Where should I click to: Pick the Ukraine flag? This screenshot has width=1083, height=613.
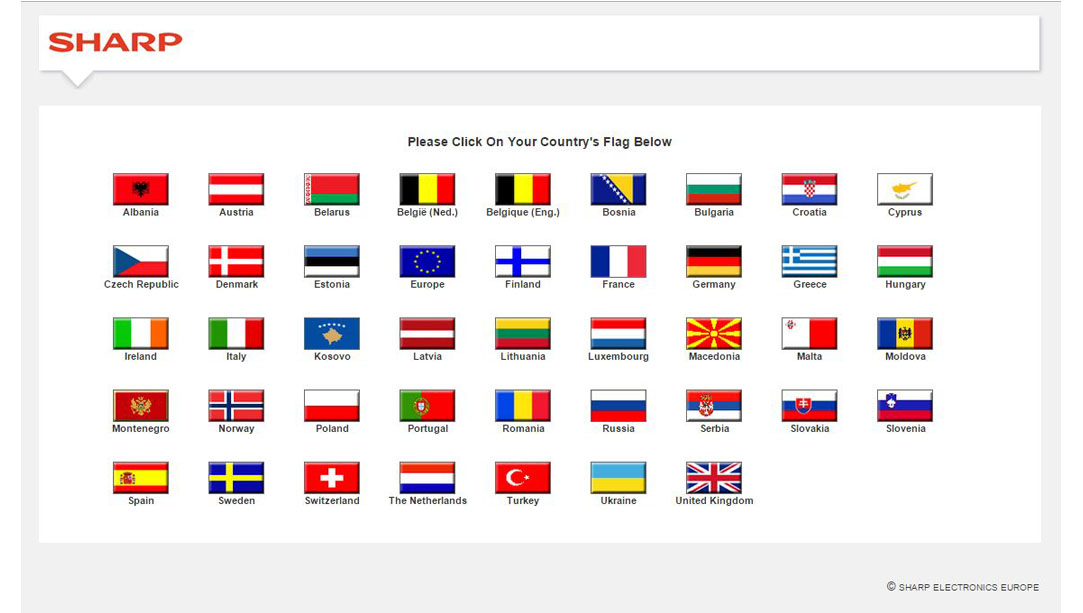pos(618,478)
